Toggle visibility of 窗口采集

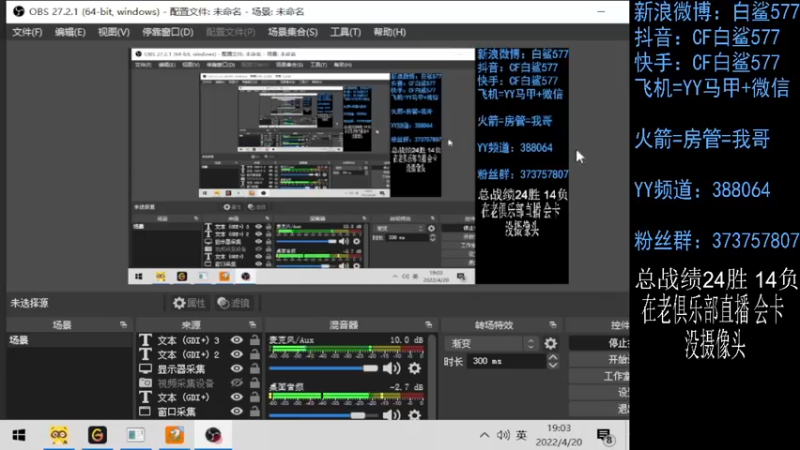point(236,411)
